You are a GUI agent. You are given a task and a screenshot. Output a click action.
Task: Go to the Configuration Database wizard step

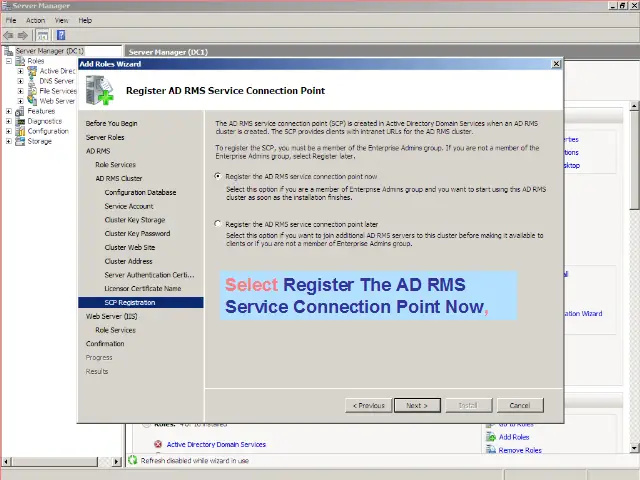pos(140,192)
